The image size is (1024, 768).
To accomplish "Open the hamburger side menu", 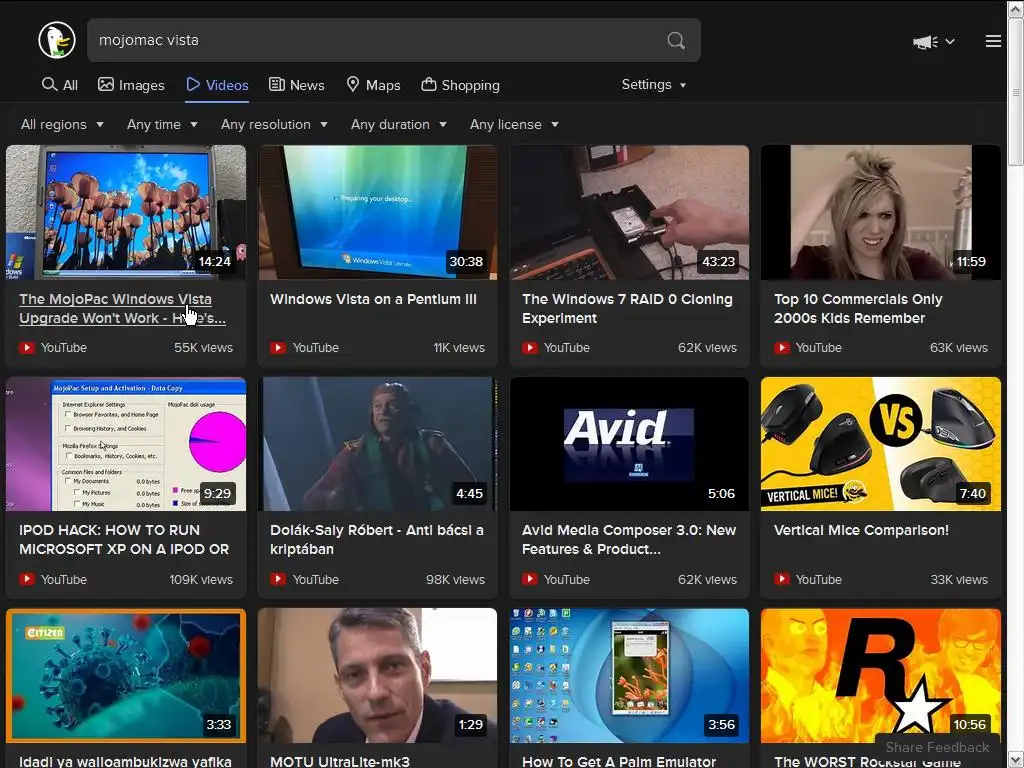I will click(x=993, y=41).
